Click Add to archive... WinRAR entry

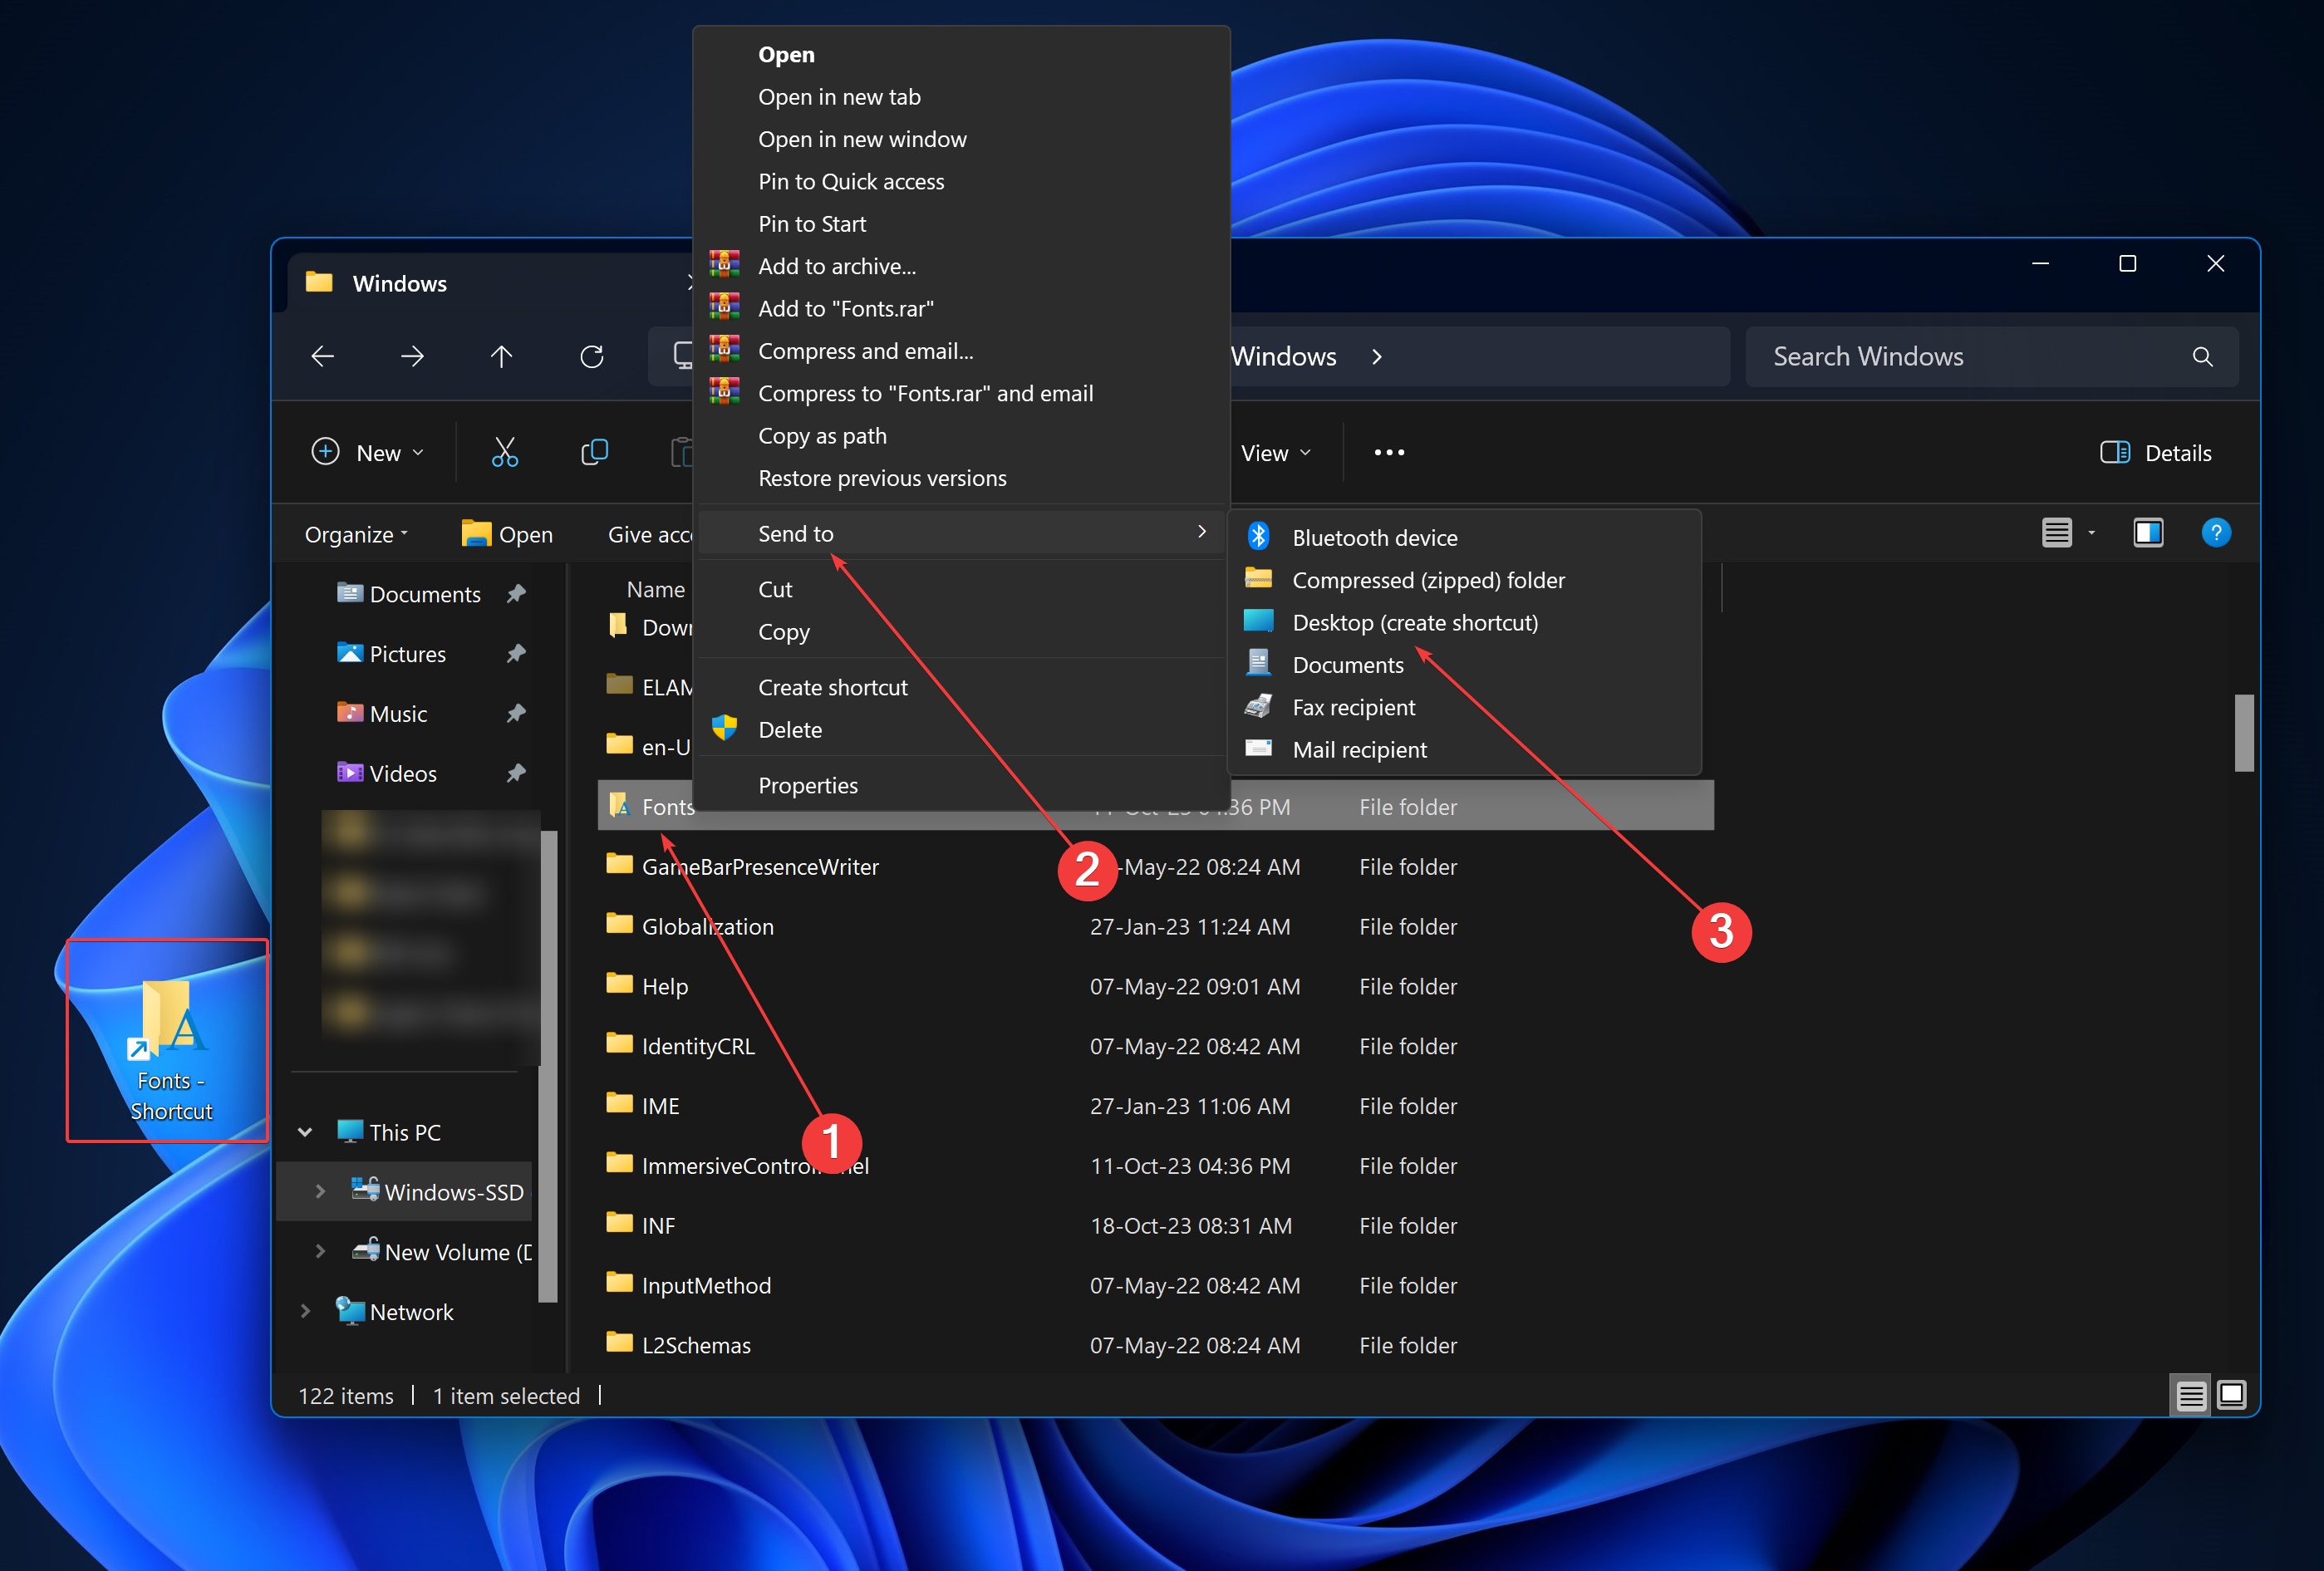[961, 267]
